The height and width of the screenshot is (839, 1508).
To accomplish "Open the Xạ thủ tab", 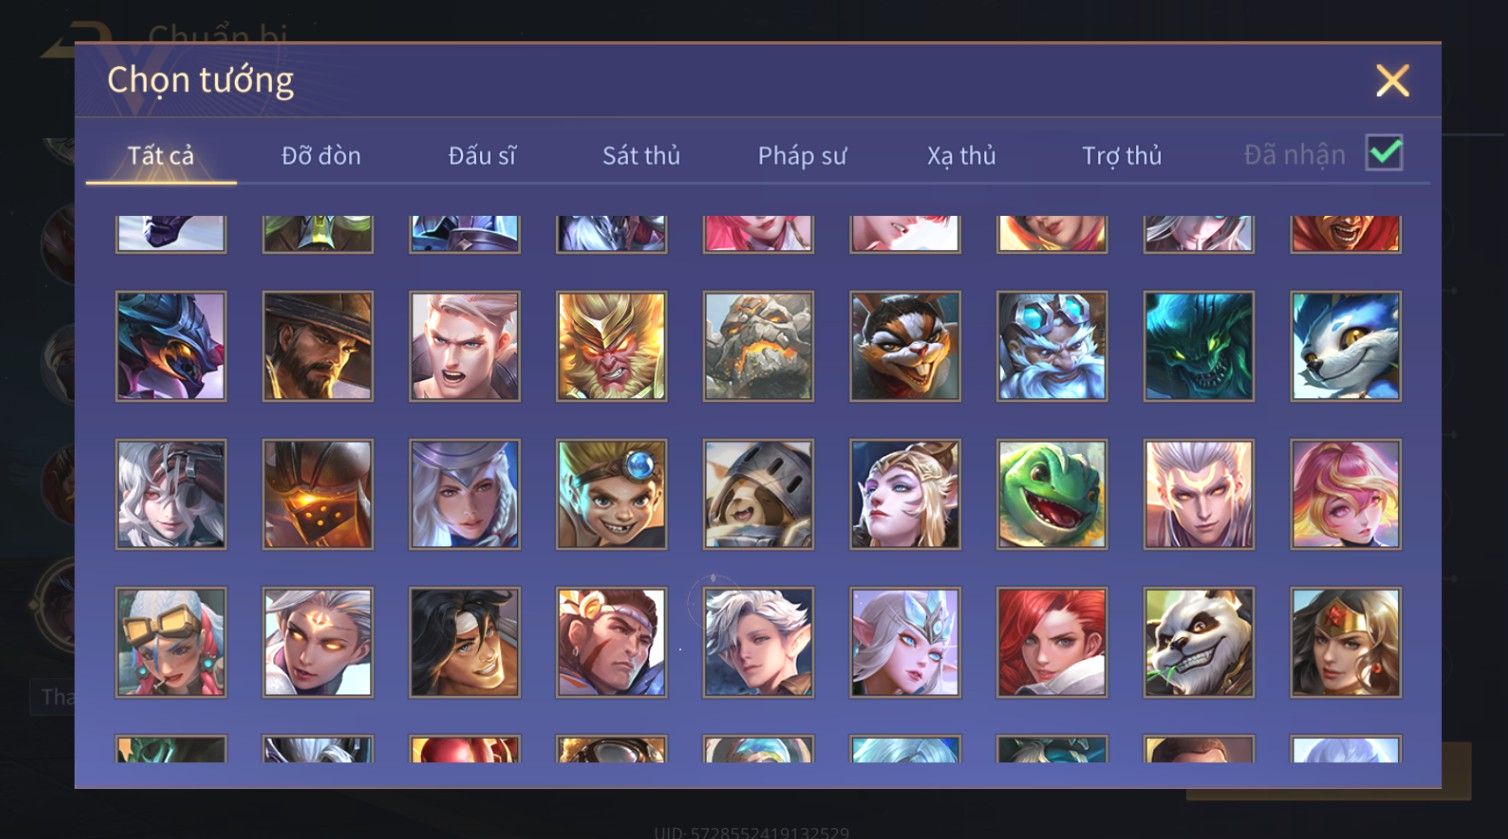I will [x=961, y=156].
